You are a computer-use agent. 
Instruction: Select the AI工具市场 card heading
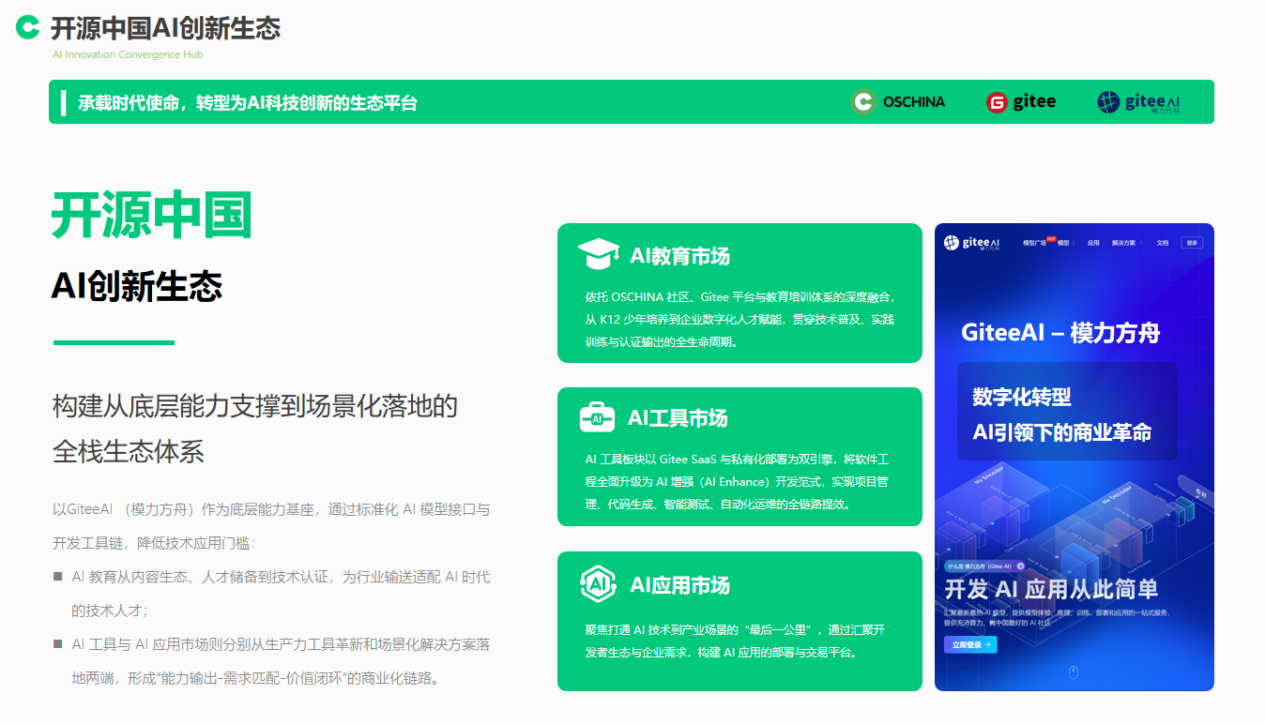point(678,418)
